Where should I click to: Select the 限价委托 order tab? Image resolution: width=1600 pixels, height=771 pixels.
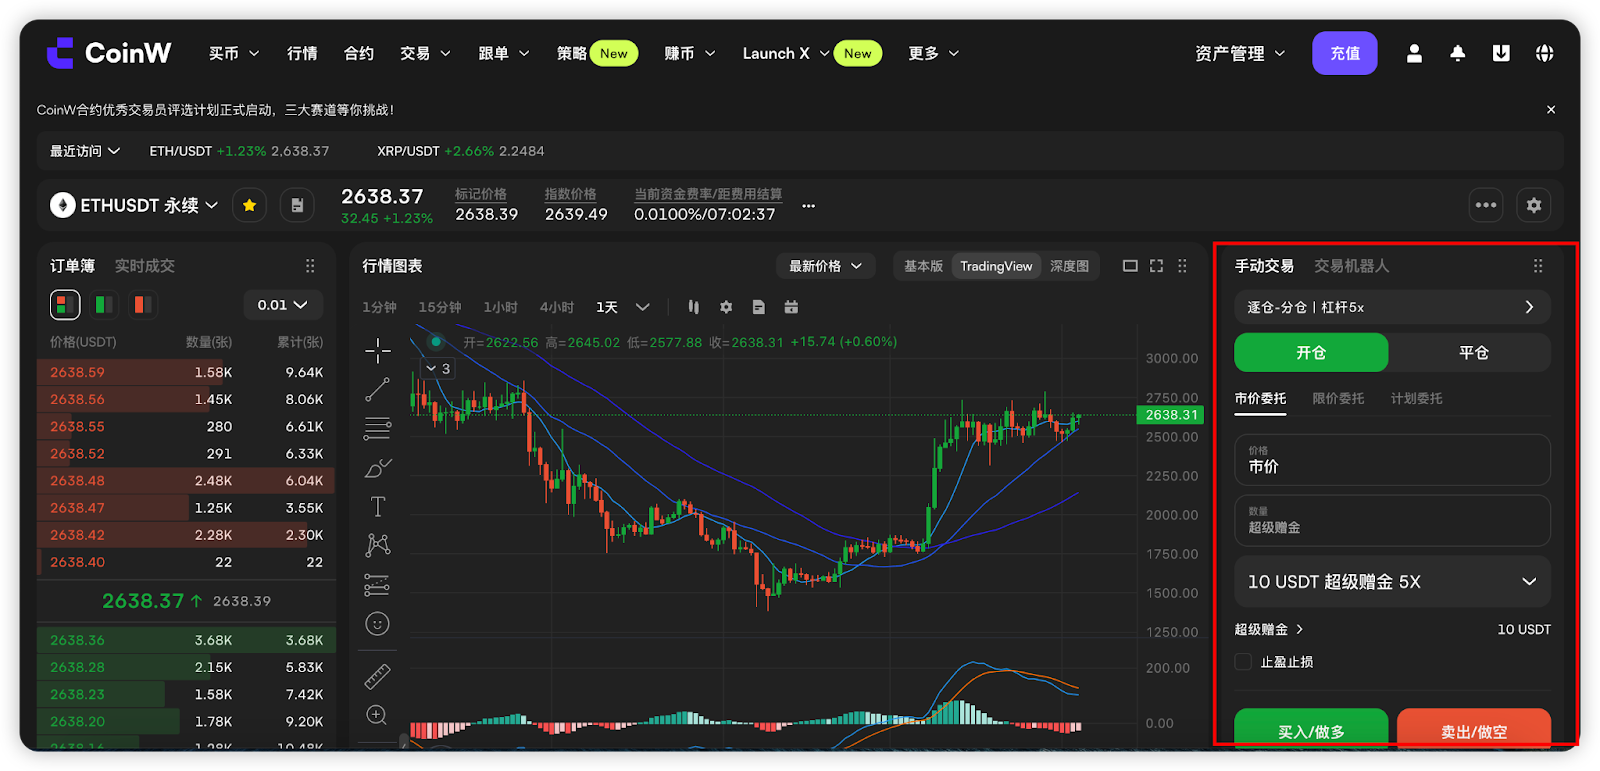(1338, 398)
